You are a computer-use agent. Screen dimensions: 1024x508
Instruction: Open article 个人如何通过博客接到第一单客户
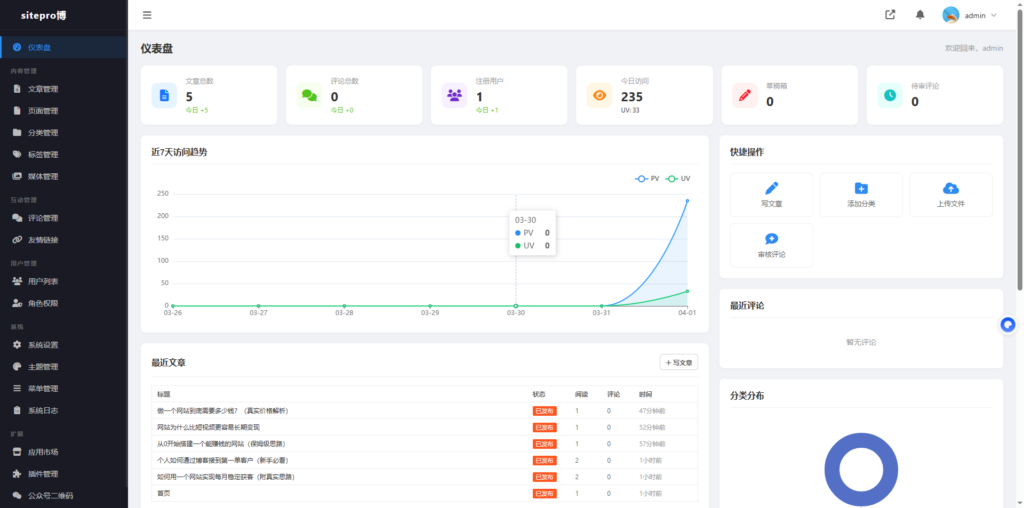click(223, 460)
